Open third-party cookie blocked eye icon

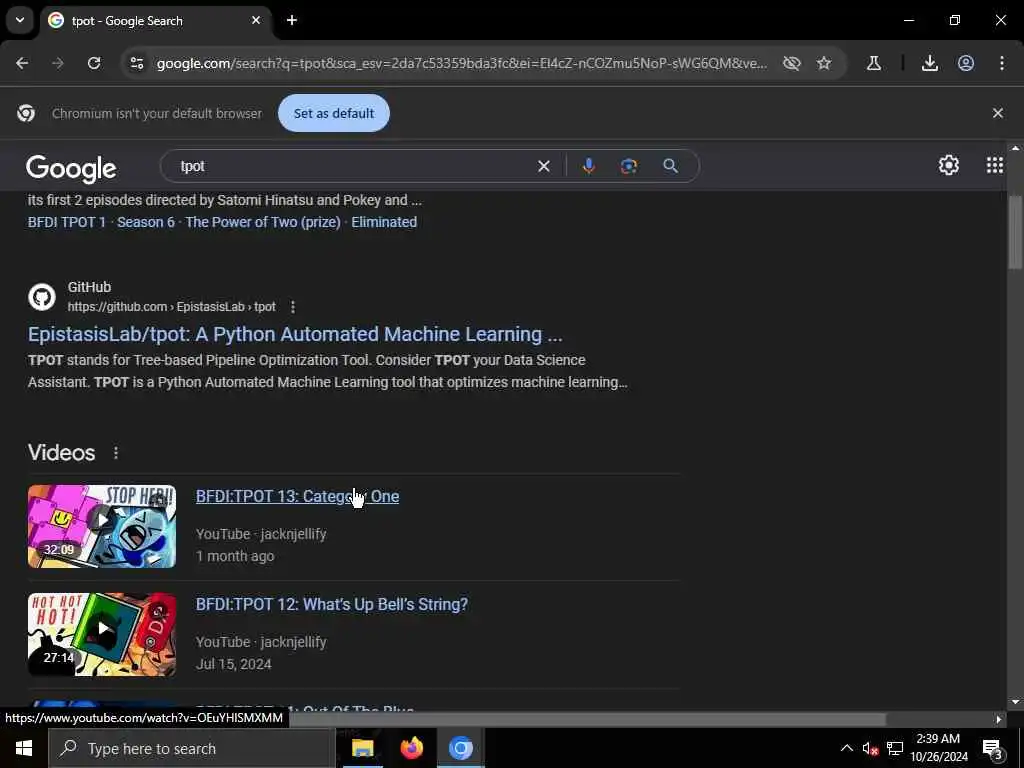tap(792, 63)
